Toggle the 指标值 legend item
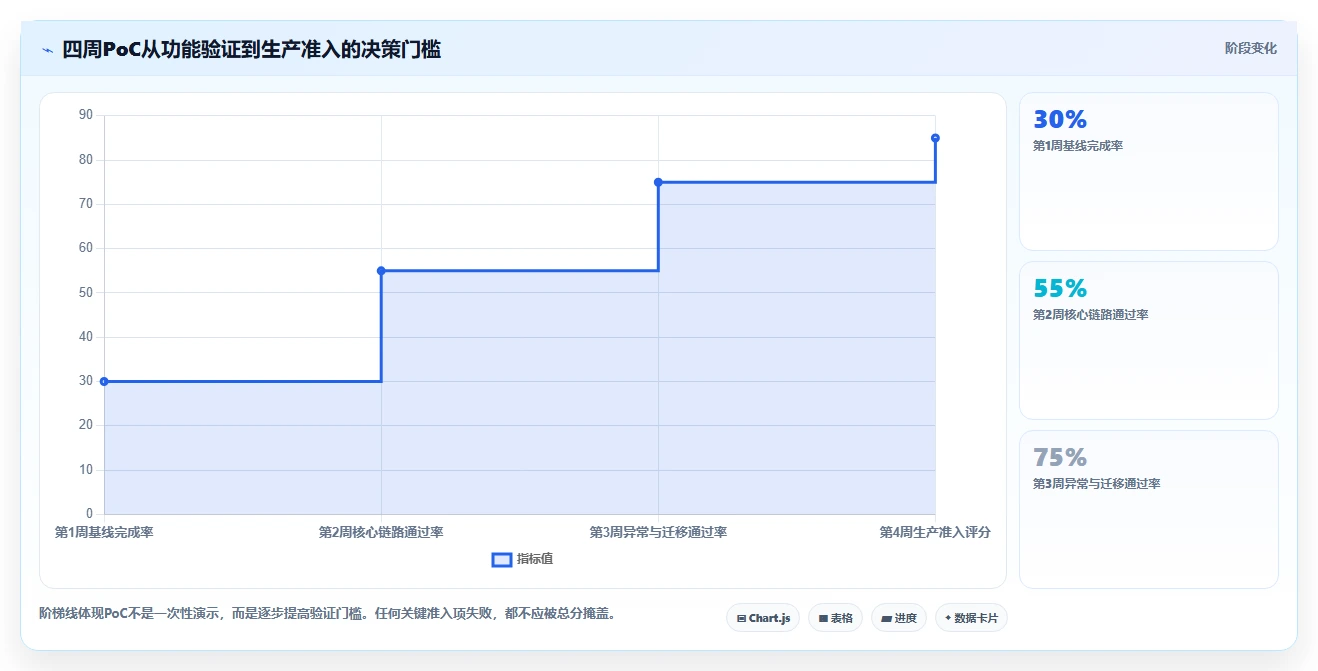Screen dimensions: 1318x671 [522, 559]
